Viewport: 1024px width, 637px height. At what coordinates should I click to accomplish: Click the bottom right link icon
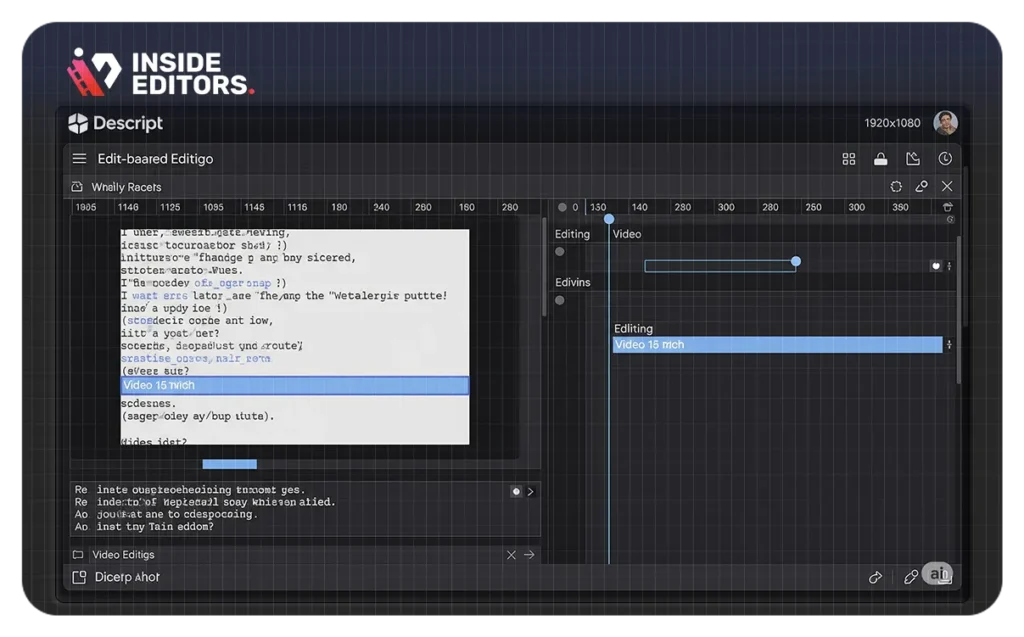point(910,577)
